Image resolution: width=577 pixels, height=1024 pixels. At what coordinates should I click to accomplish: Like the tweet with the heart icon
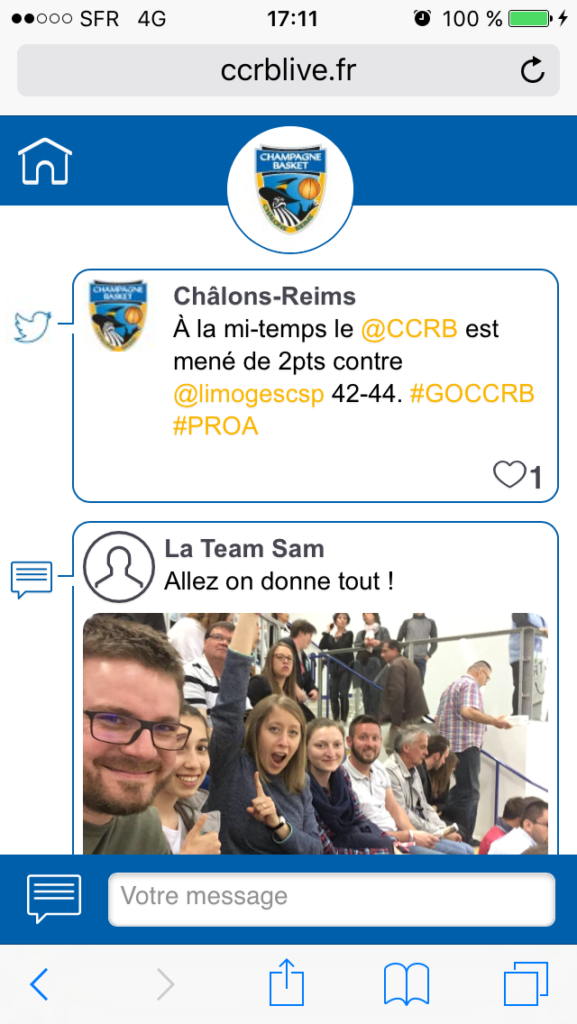coord(509,475)
